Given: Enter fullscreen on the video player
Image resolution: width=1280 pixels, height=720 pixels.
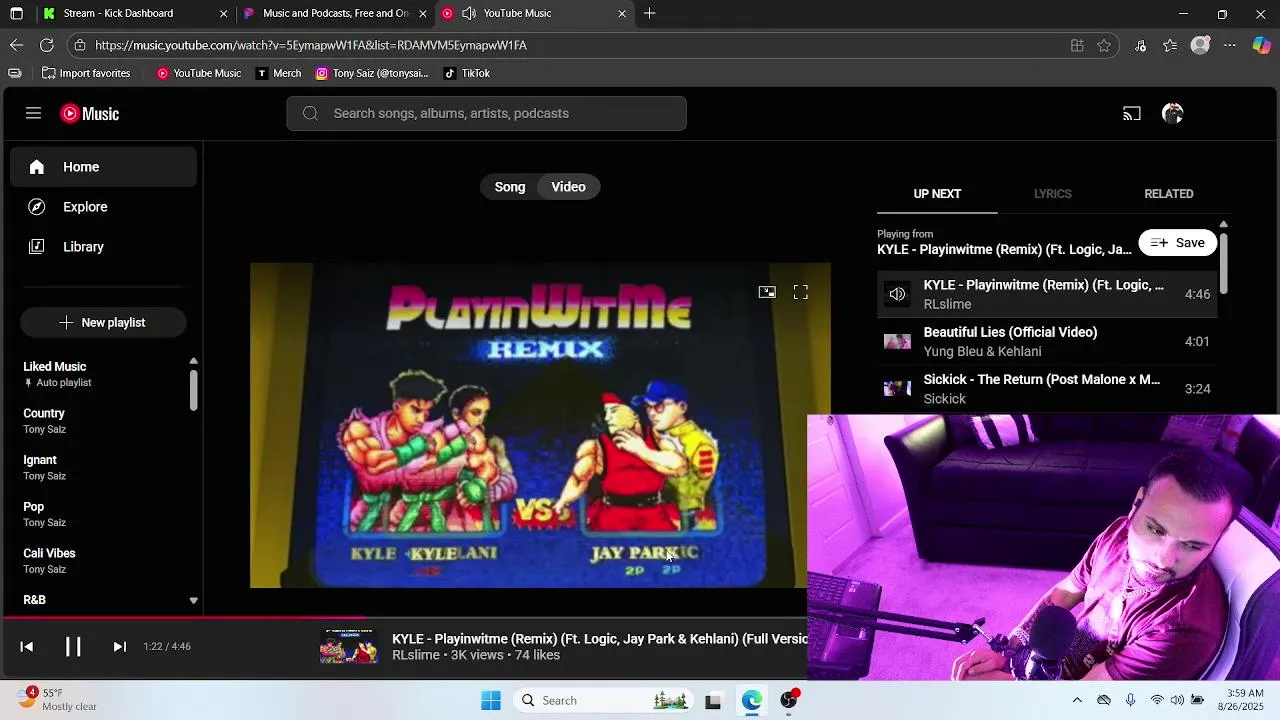Looking at the screenshot, I should click(800, 292).
